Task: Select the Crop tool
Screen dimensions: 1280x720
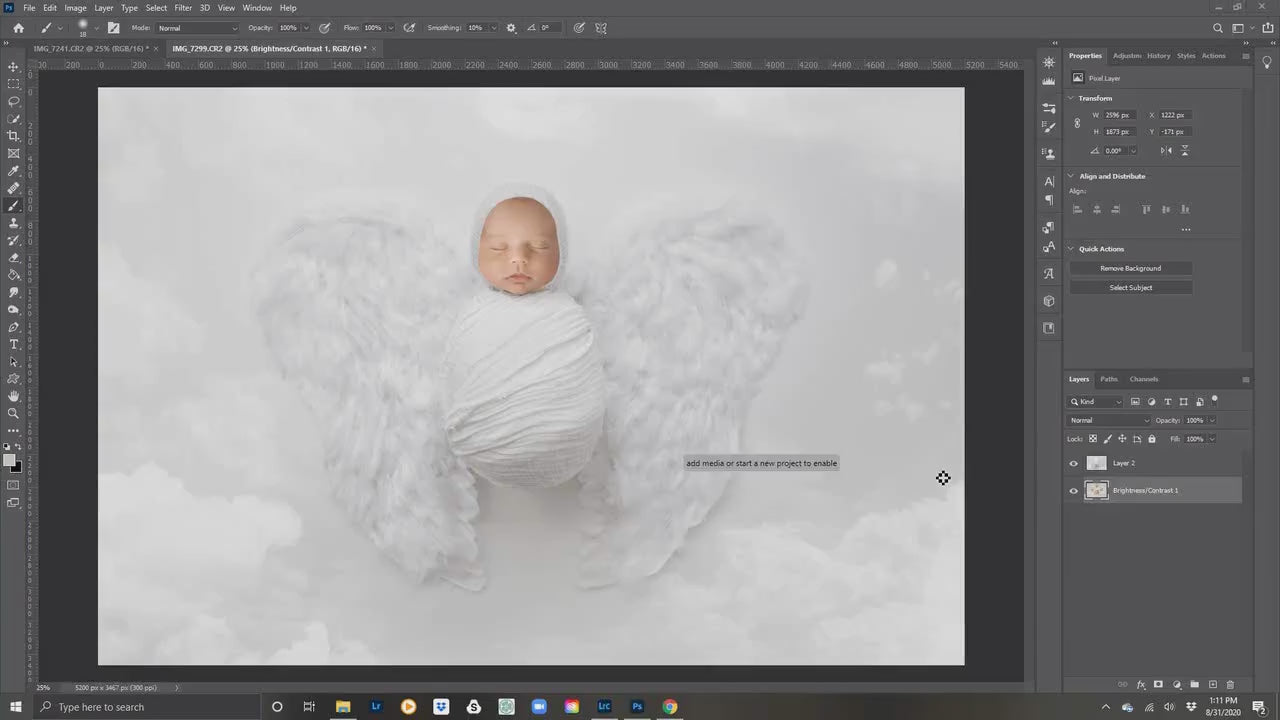Action: point(13,136)
